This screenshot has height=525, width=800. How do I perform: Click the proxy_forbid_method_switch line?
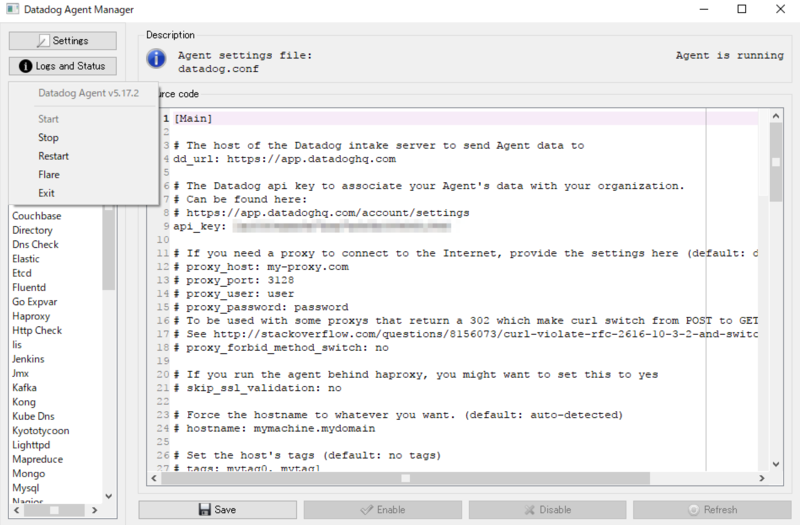281,347
